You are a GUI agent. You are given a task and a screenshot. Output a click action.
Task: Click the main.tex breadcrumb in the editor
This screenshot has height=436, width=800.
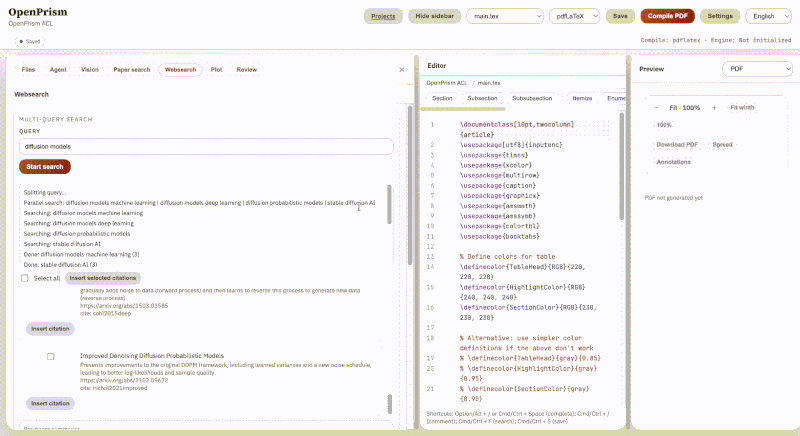[x=489, y=83]
